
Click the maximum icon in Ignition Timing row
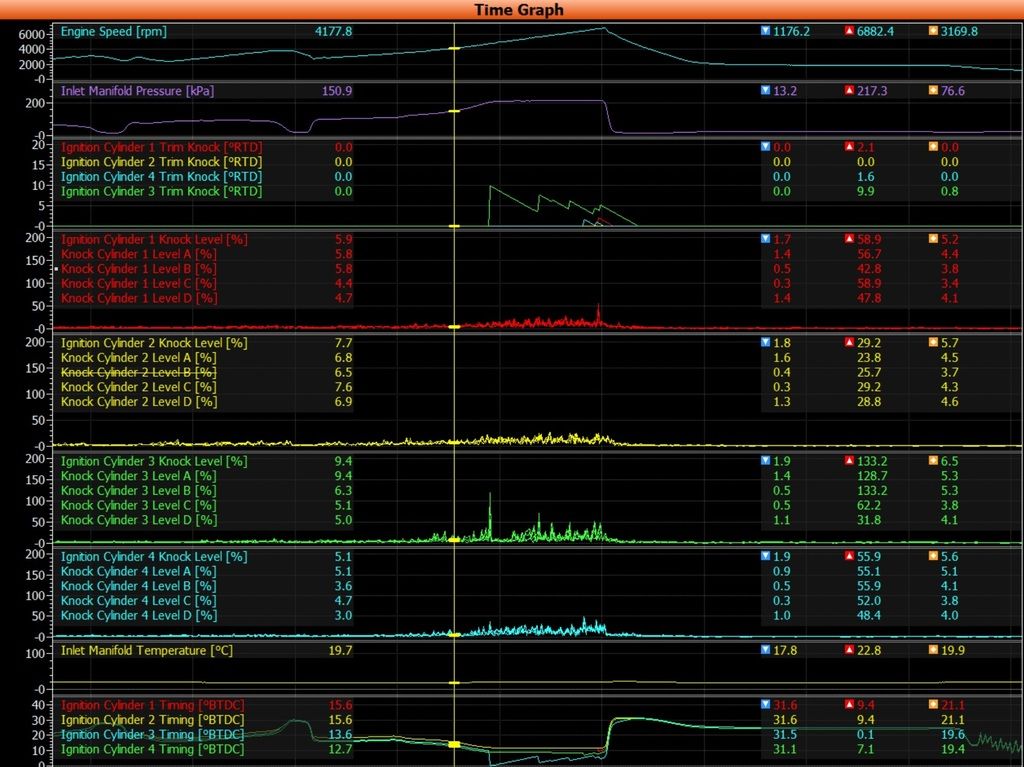tap(849, 705)
